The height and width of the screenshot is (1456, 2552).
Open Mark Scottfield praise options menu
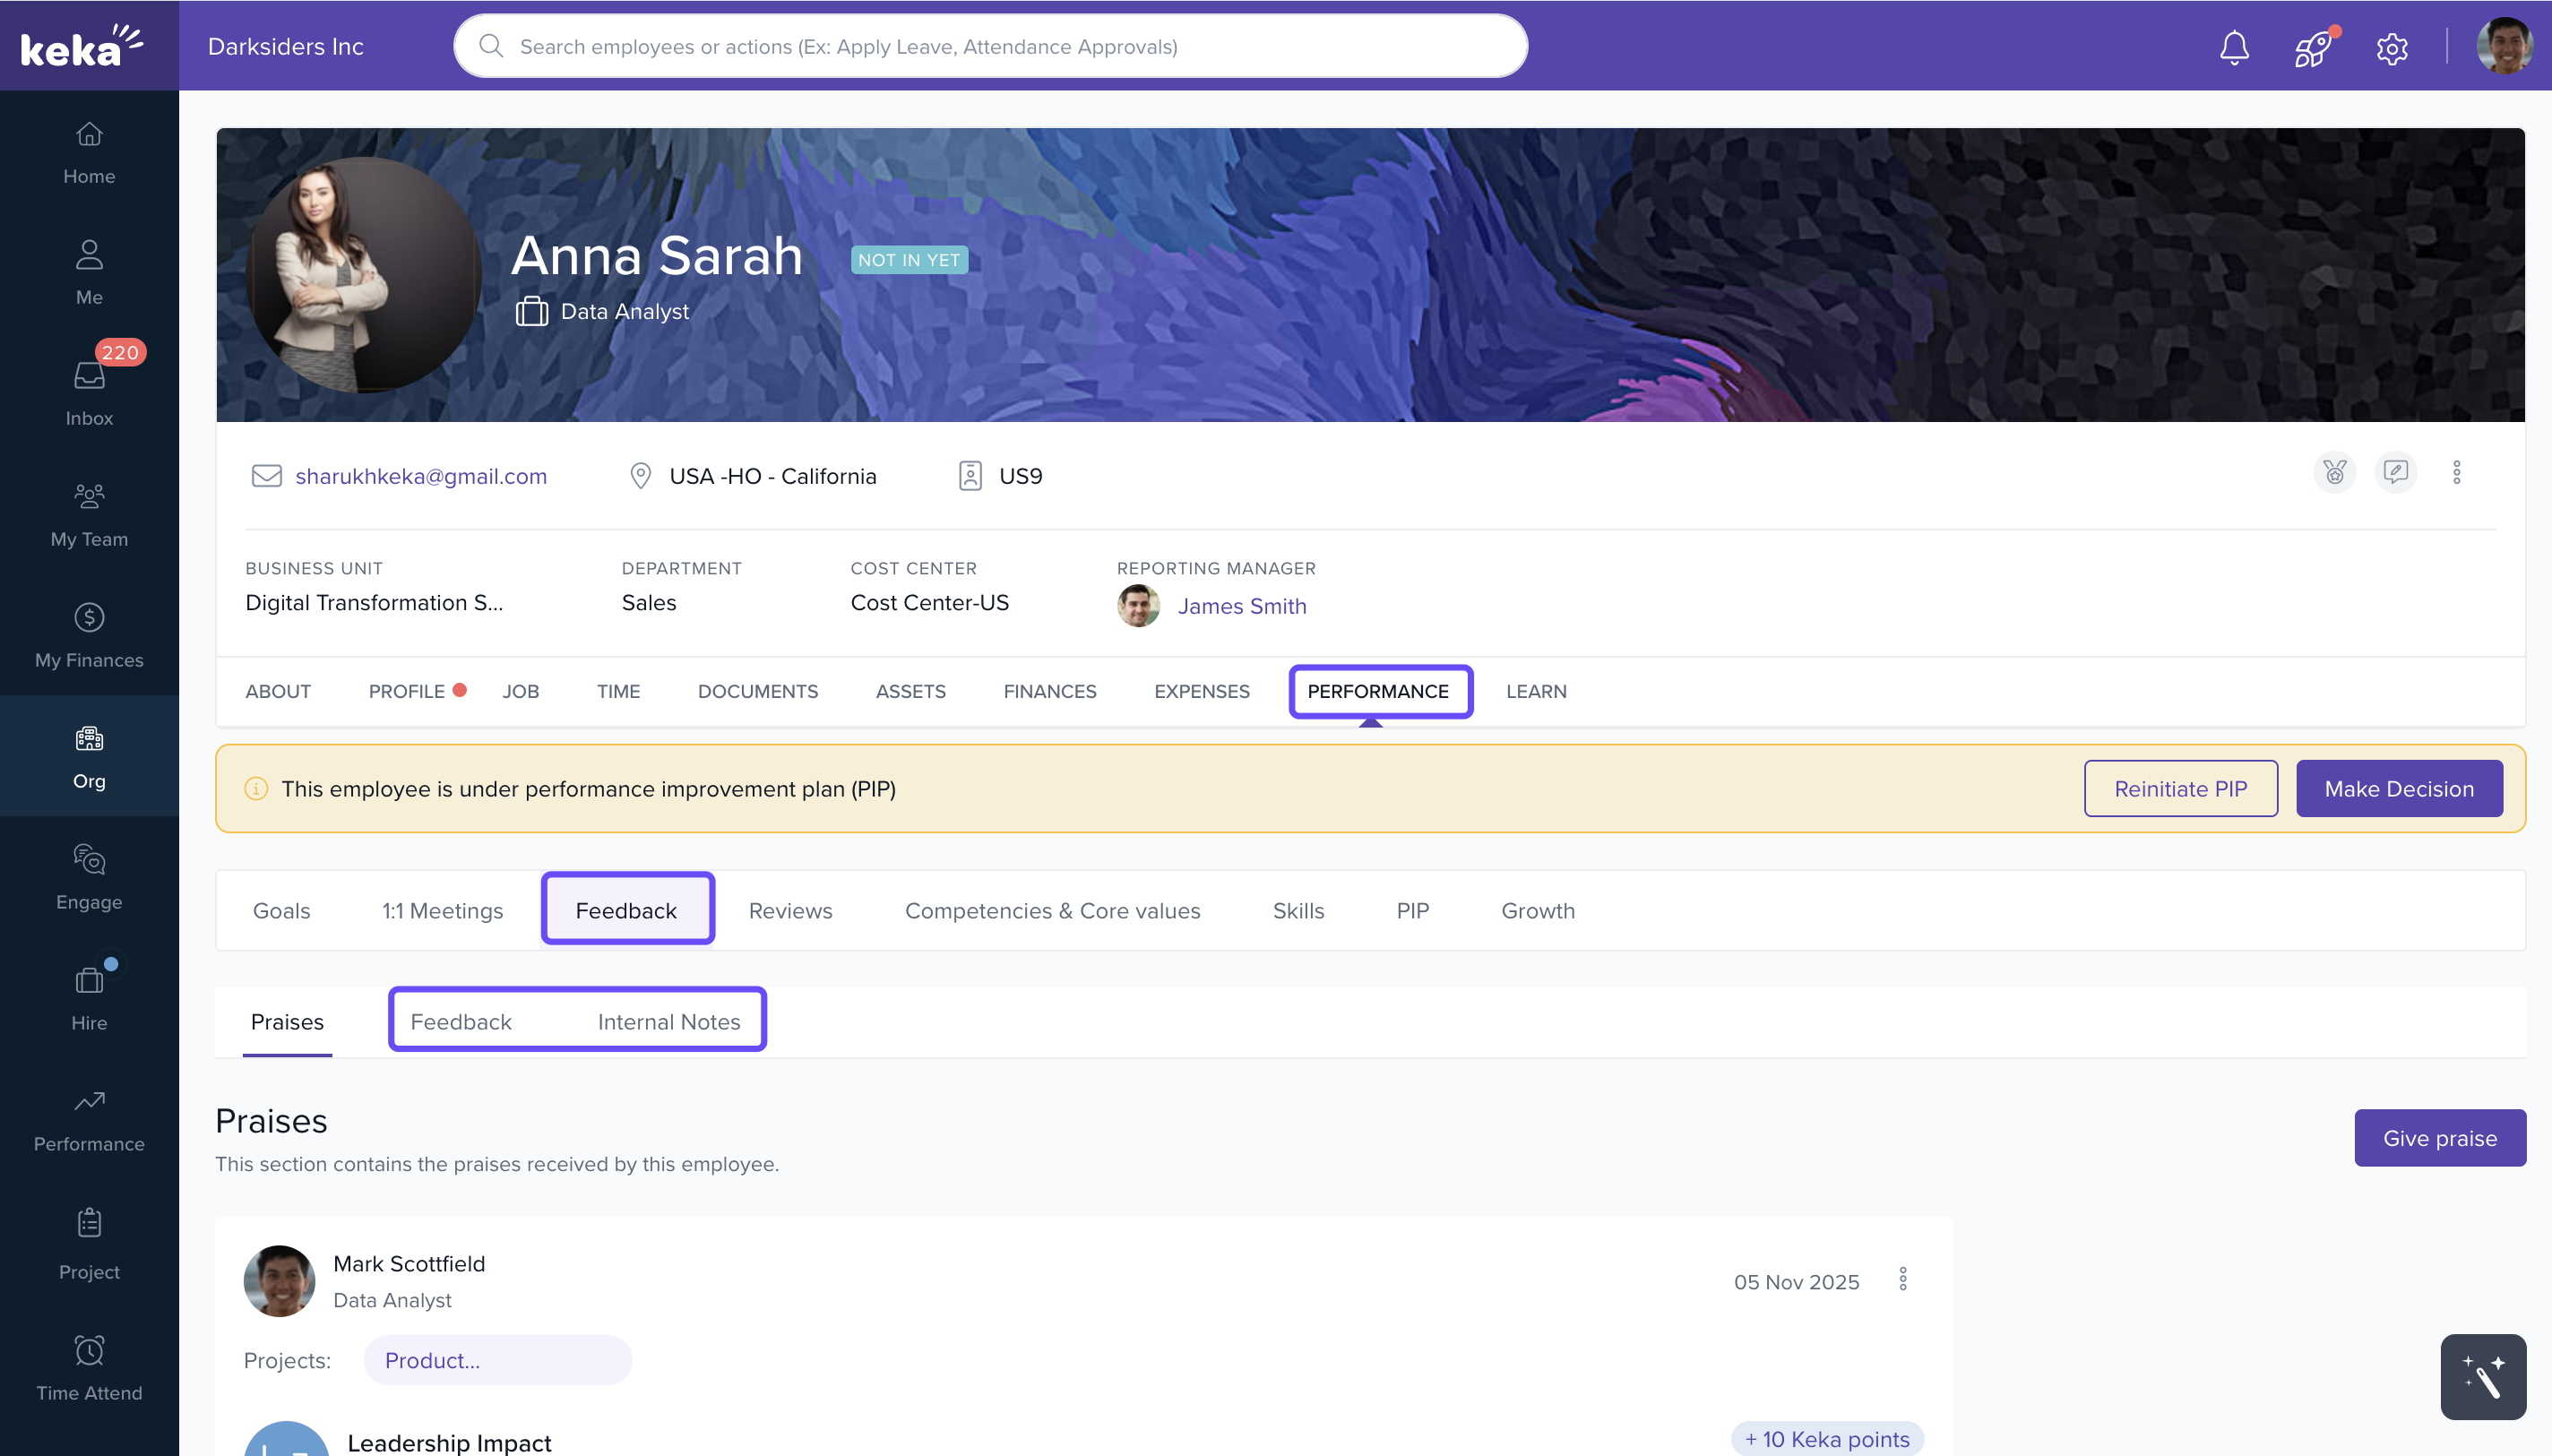pos(1902,1279)
